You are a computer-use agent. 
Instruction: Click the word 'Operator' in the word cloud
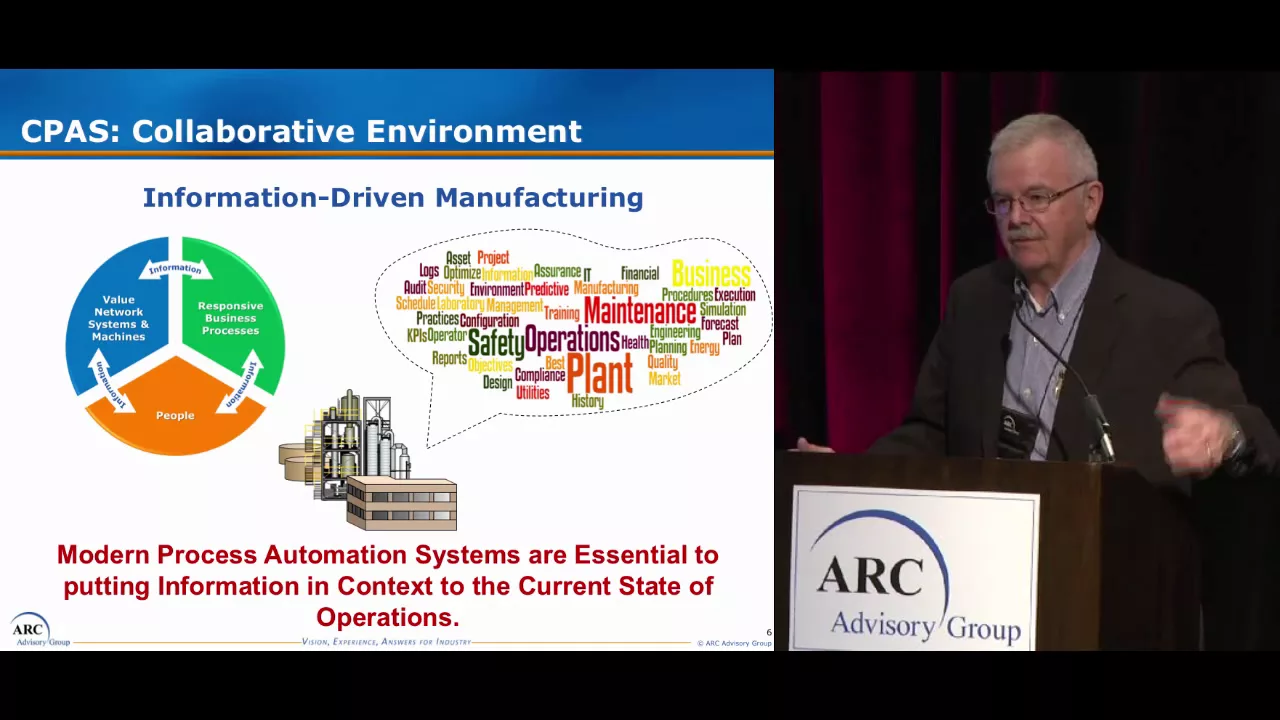click(447, 336)
